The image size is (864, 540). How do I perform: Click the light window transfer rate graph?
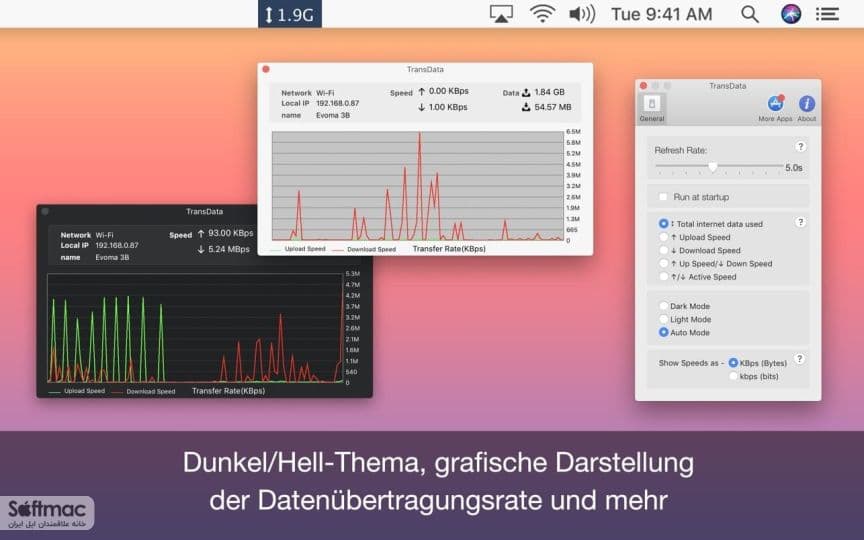point(418,186)
